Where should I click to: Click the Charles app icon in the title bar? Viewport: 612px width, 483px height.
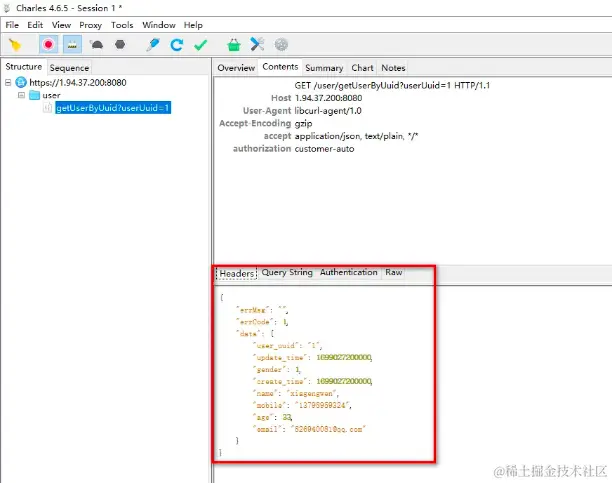click(7, 8)
